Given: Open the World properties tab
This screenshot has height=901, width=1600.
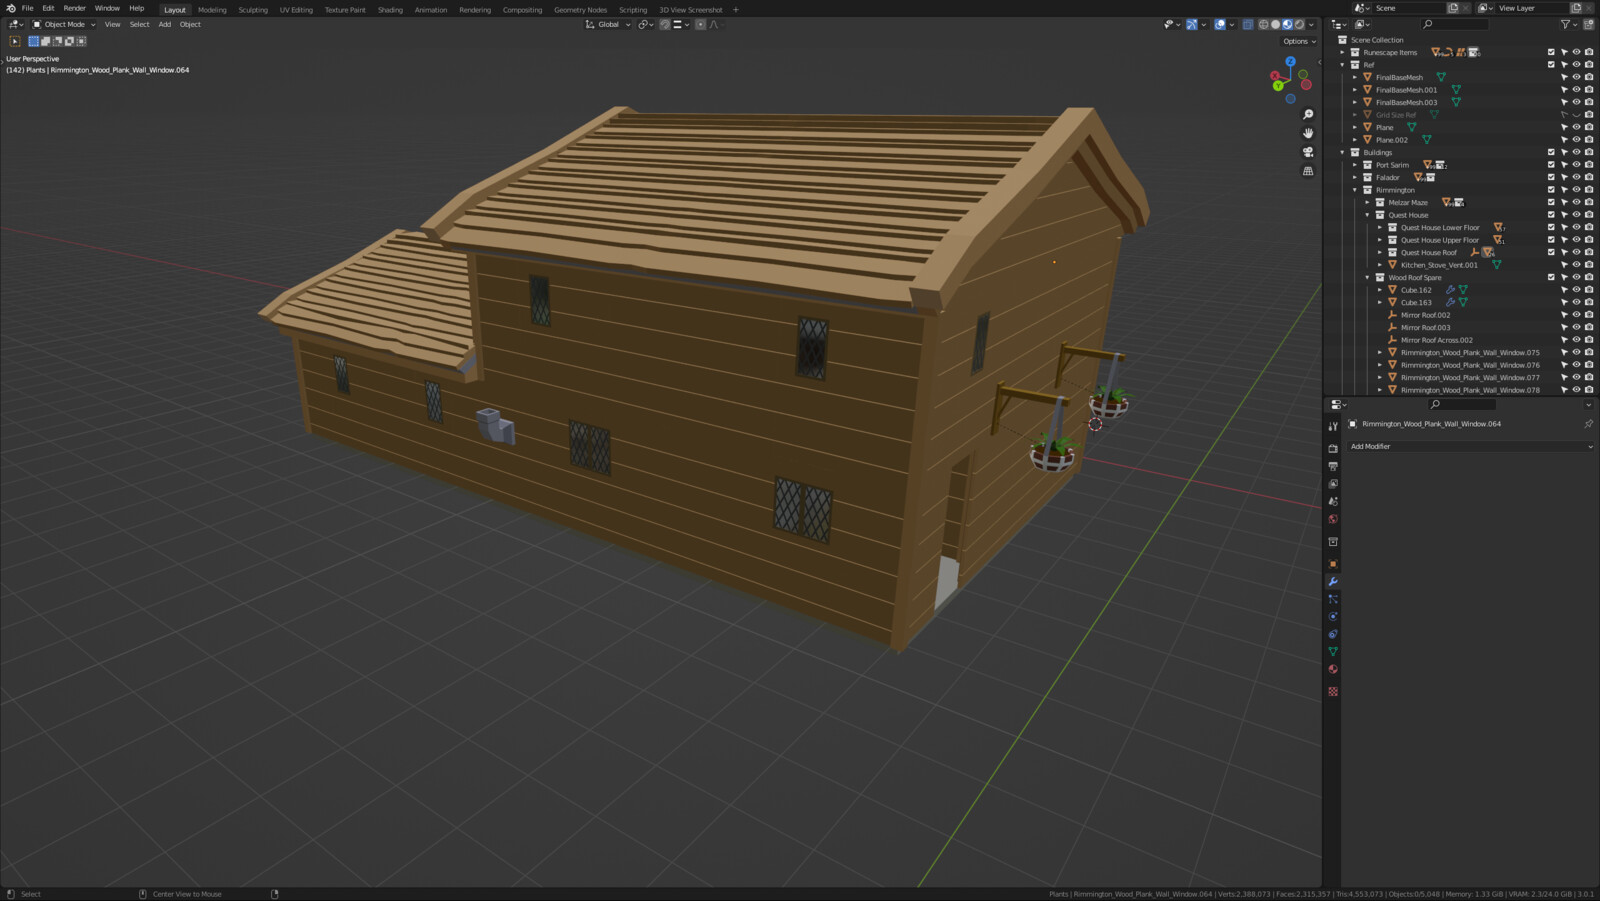Looking at the screenshot, I should coord(1333,519).
